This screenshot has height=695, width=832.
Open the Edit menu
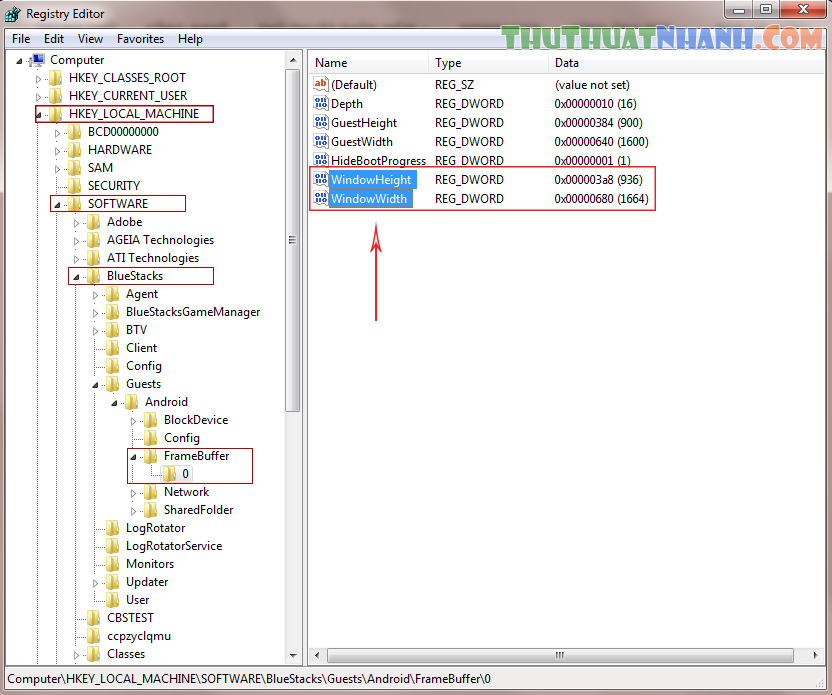click(x=54, y=39)
